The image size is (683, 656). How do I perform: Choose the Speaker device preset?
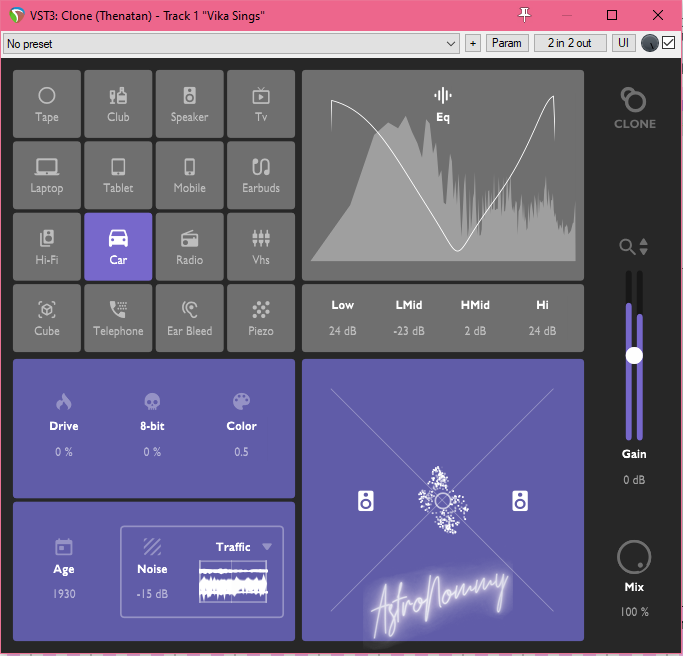pos(189,104)
